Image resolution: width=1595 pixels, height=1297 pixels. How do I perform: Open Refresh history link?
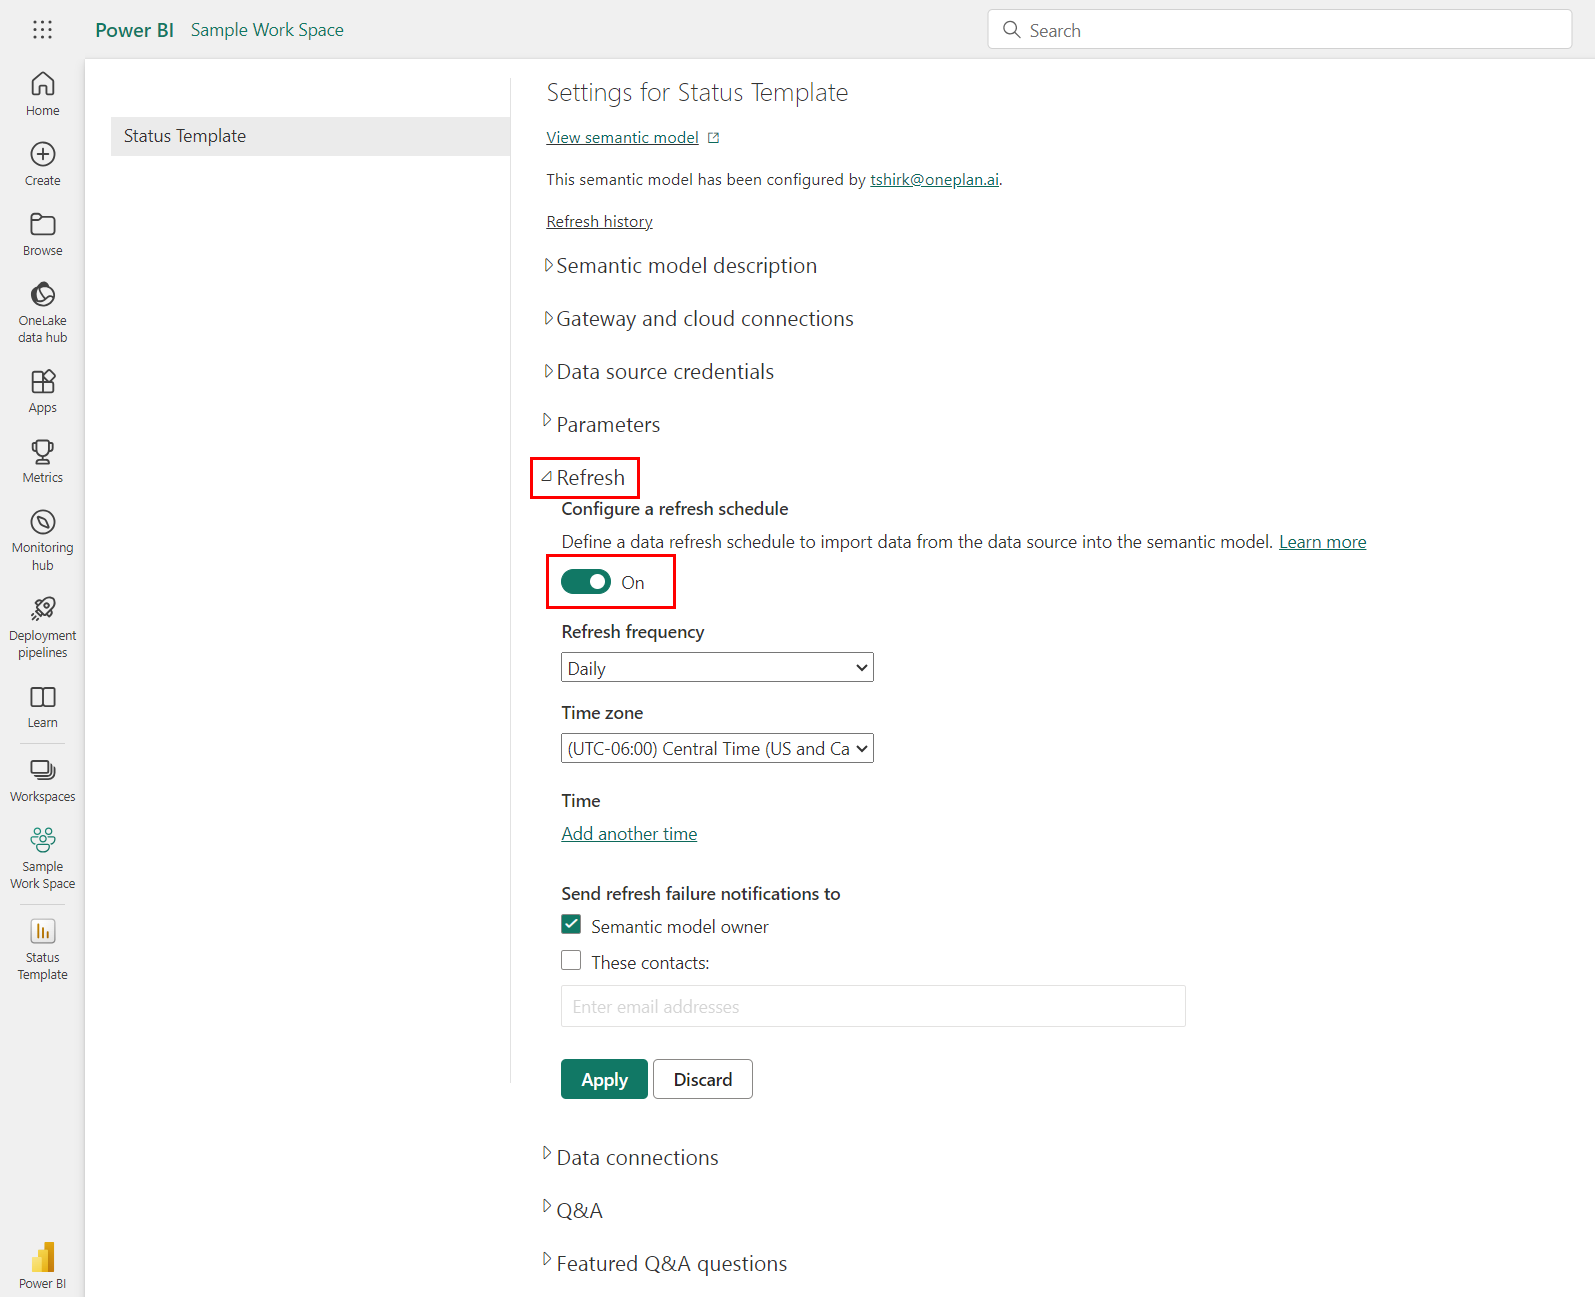click(599, 222)
